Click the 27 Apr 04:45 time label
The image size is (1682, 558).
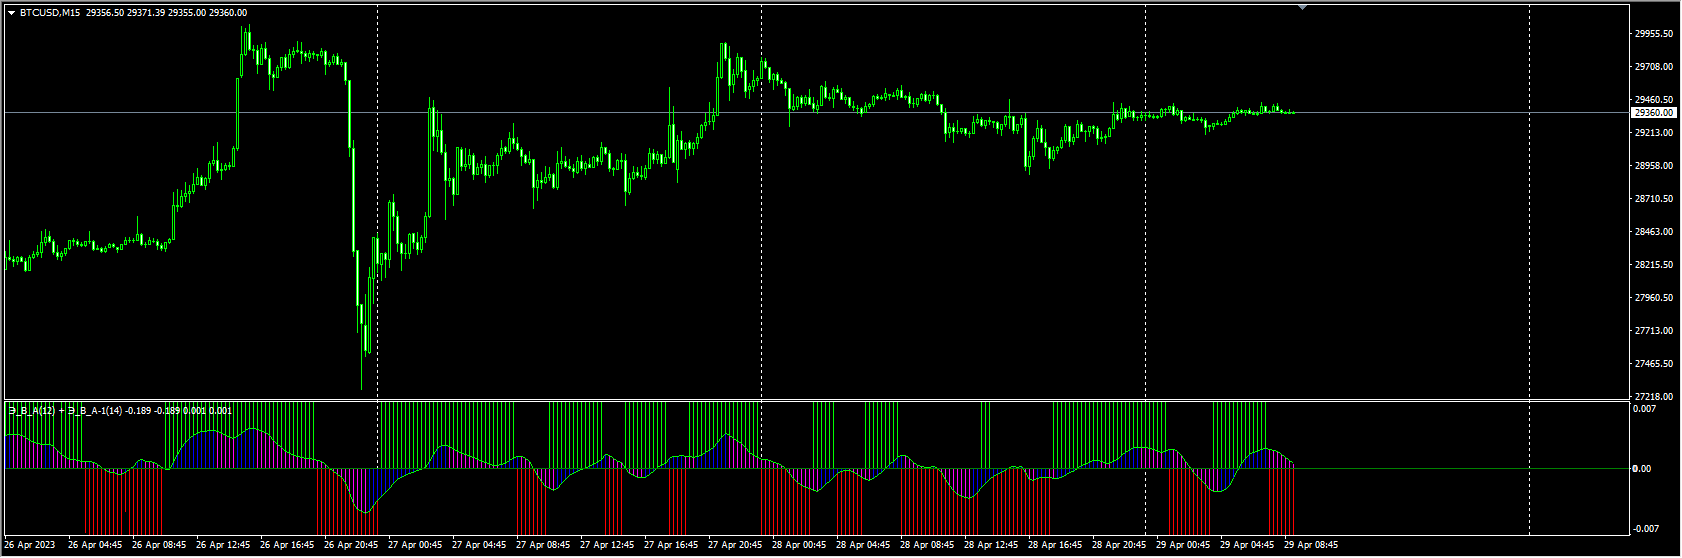pyautogui.click(x=479, y=546)
